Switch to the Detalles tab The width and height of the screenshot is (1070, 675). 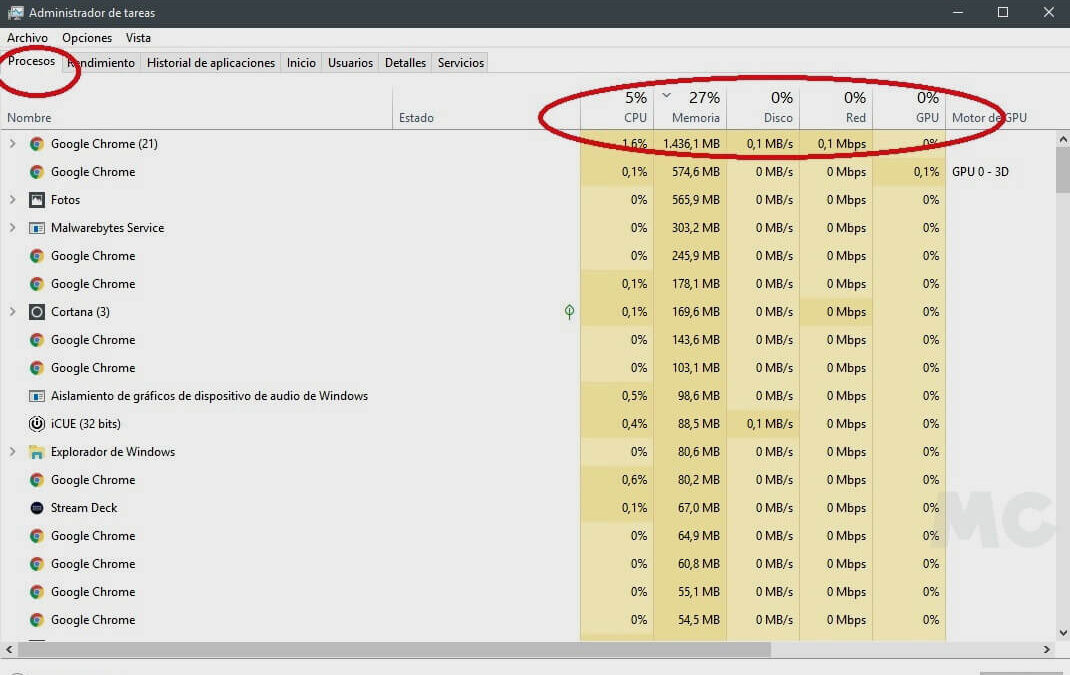(x=405, y=63)
